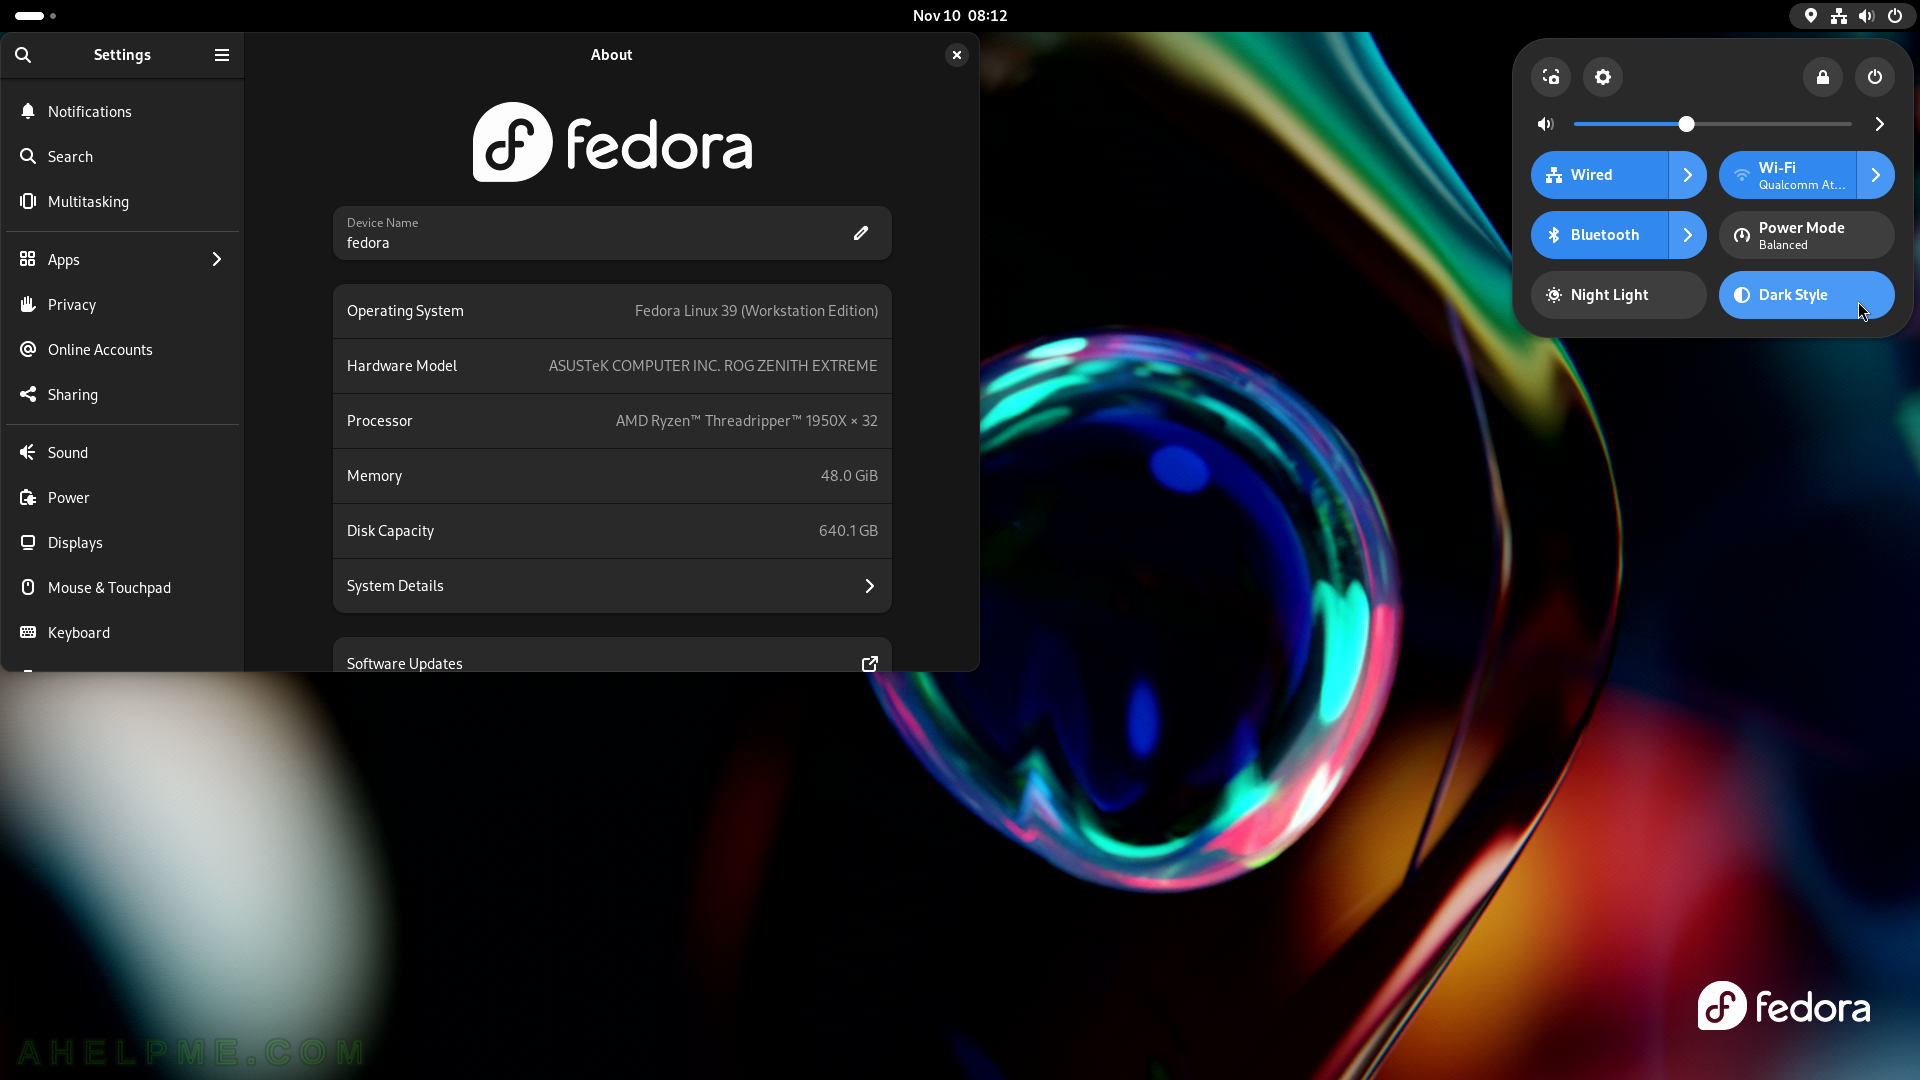Click the Disk Capacity row
Image resolution: width=1920 pixels, height=1080 pixels.
point(612,531)
